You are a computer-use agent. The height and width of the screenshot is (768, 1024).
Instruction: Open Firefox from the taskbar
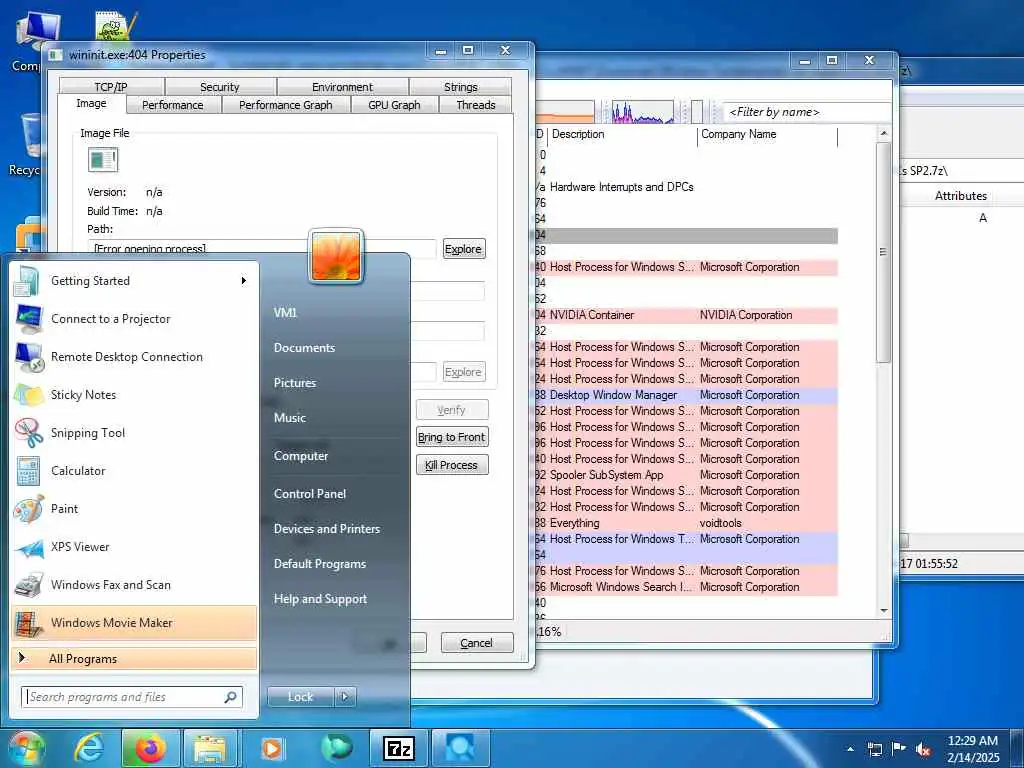150,748
